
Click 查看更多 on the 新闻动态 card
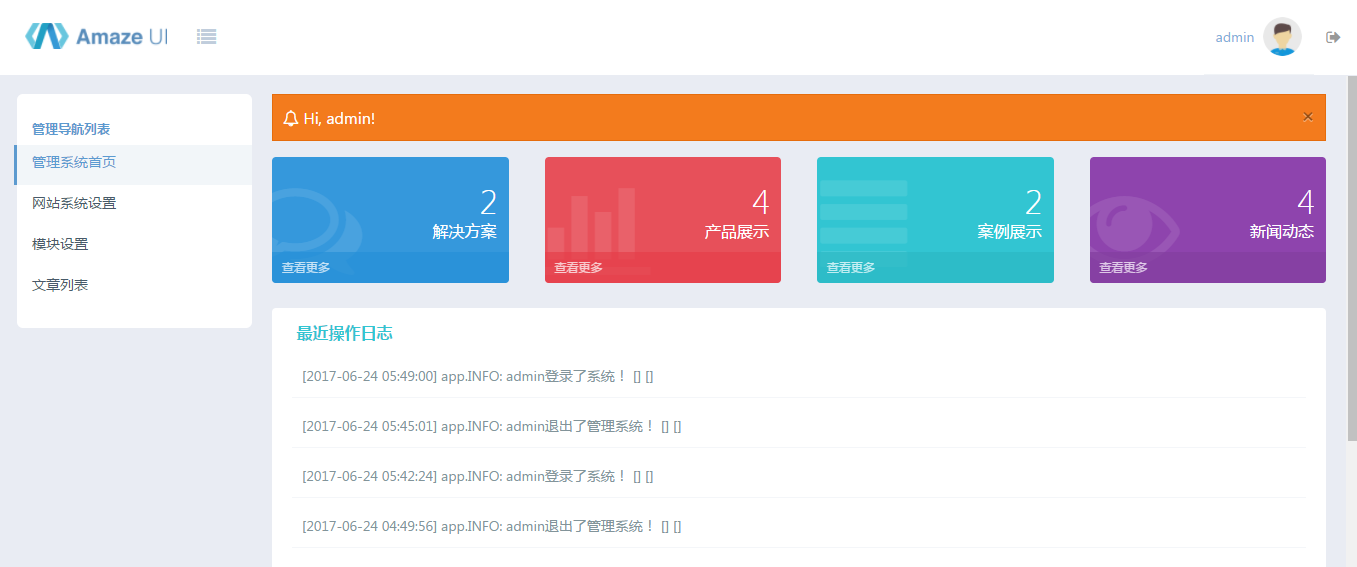click(1124, 268)
